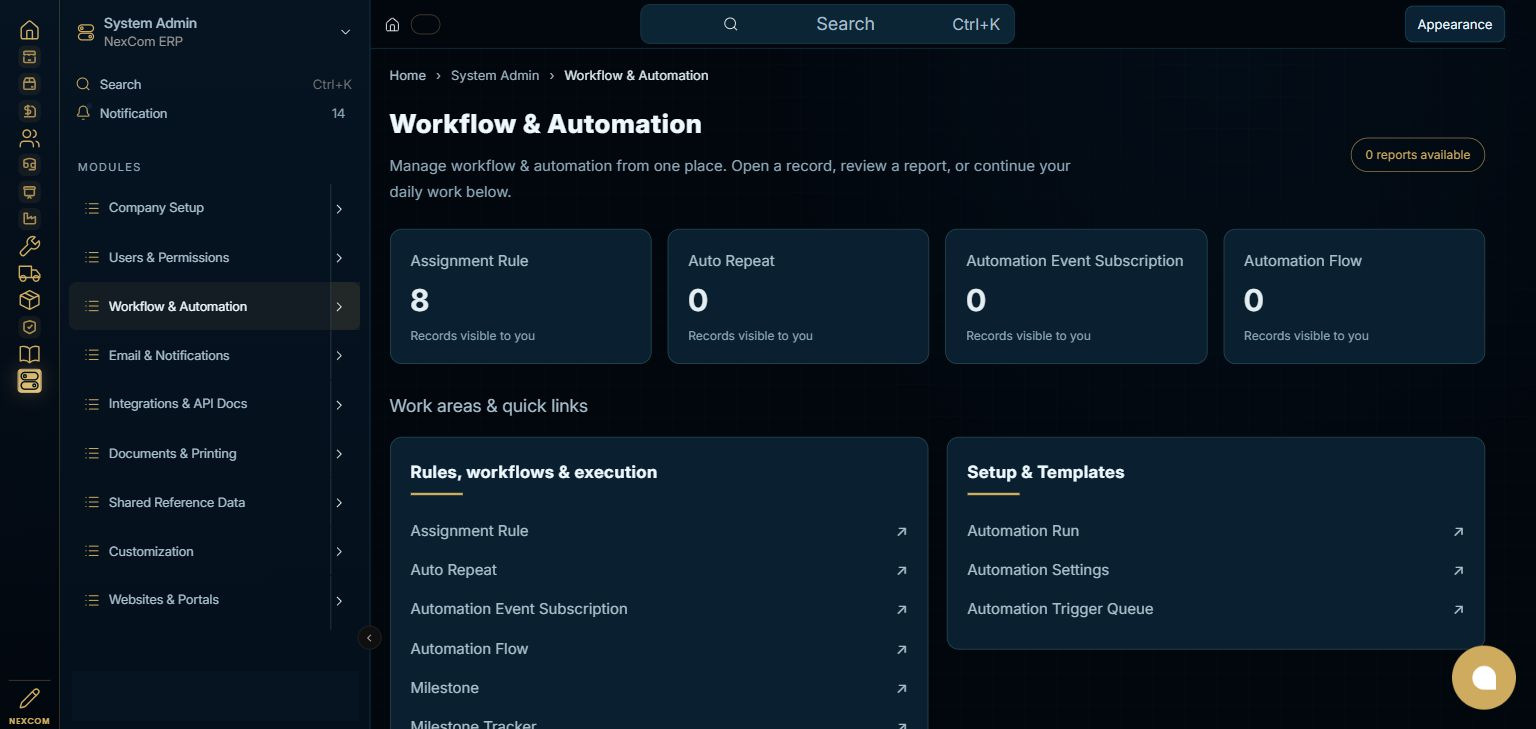Open the chat bubble widget

[x=1484, y=677]
